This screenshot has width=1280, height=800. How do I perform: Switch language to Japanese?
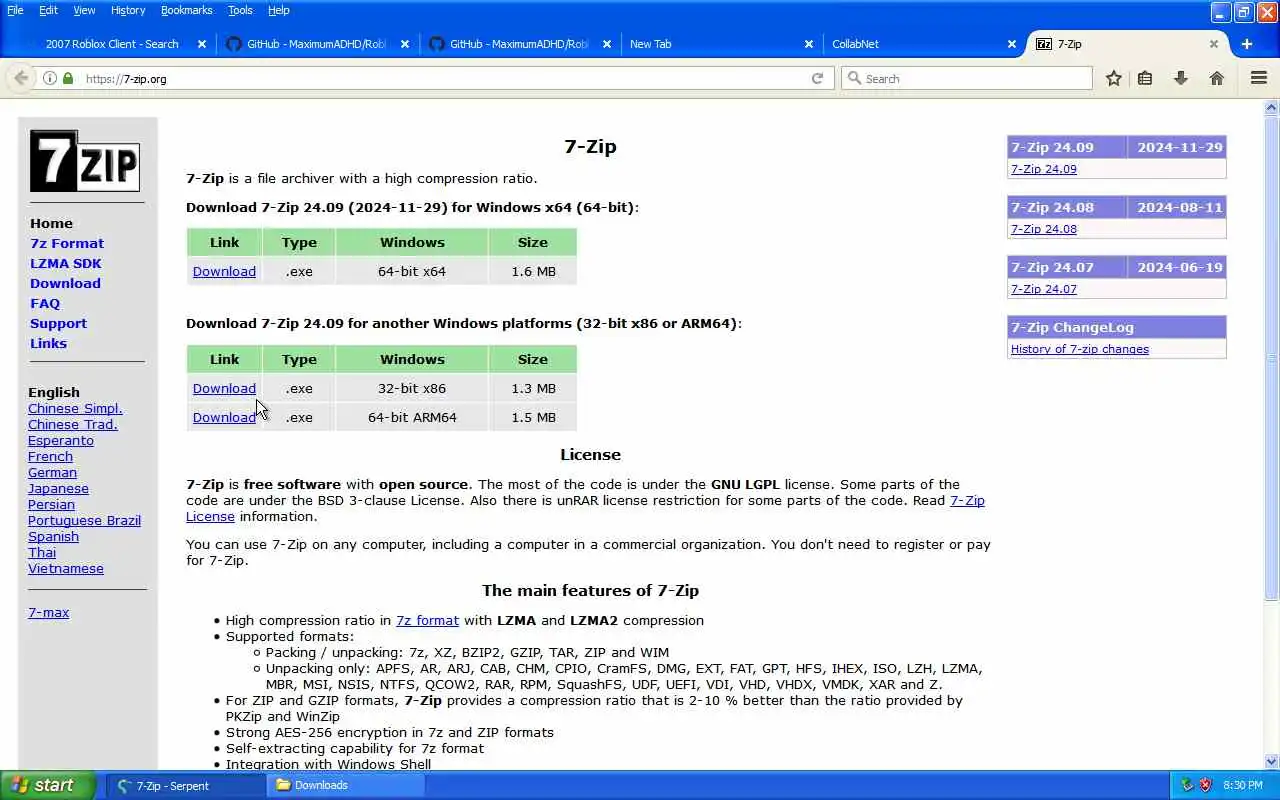click(58, 488)
